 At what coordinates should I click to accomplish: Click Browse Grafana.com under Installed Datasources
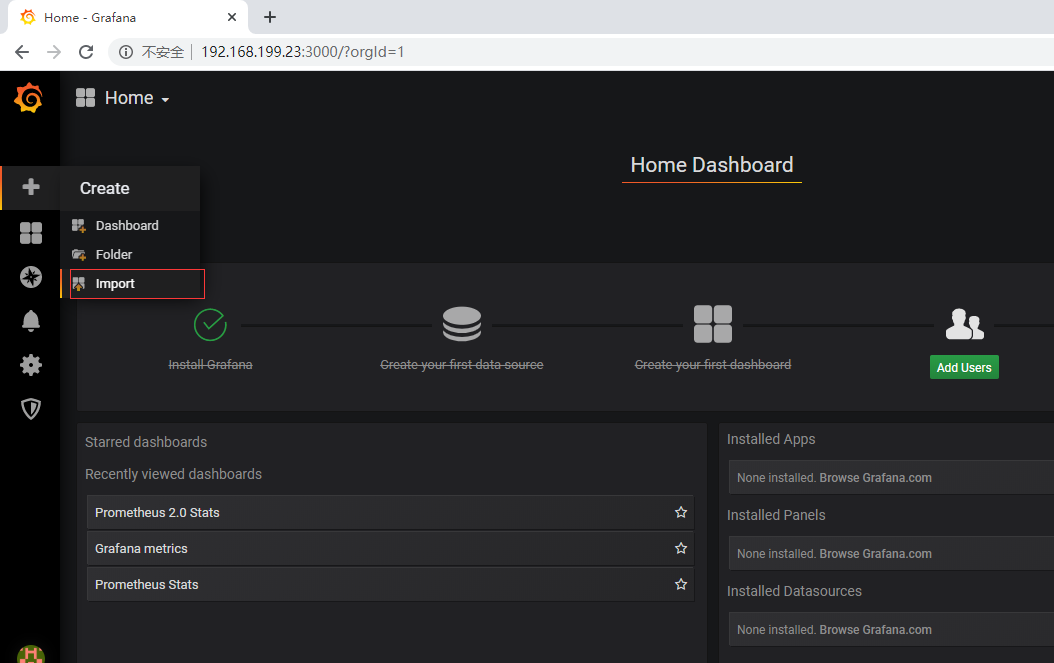875,629
